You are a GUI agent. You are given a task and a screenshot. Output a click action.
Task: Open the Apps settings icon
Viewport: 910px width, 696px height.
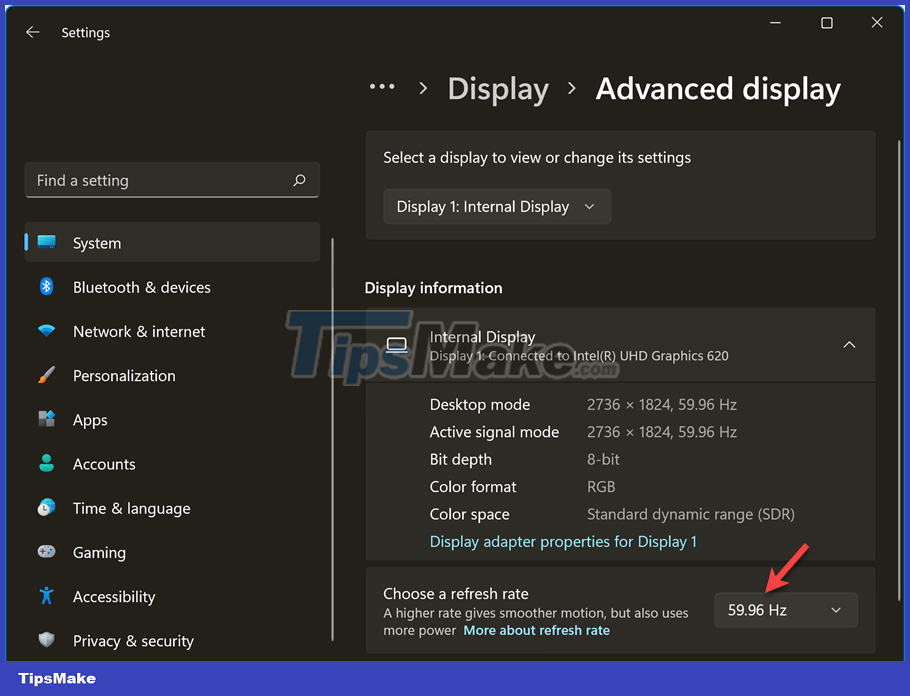(46, 420)
